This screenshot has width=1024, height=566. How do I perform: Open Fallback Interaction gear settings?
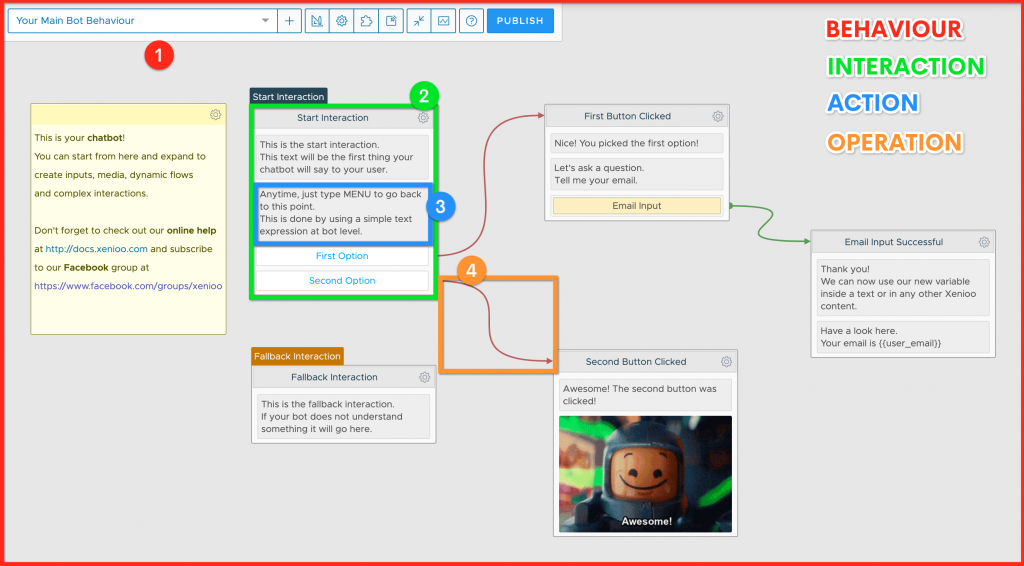coord(424,377)
